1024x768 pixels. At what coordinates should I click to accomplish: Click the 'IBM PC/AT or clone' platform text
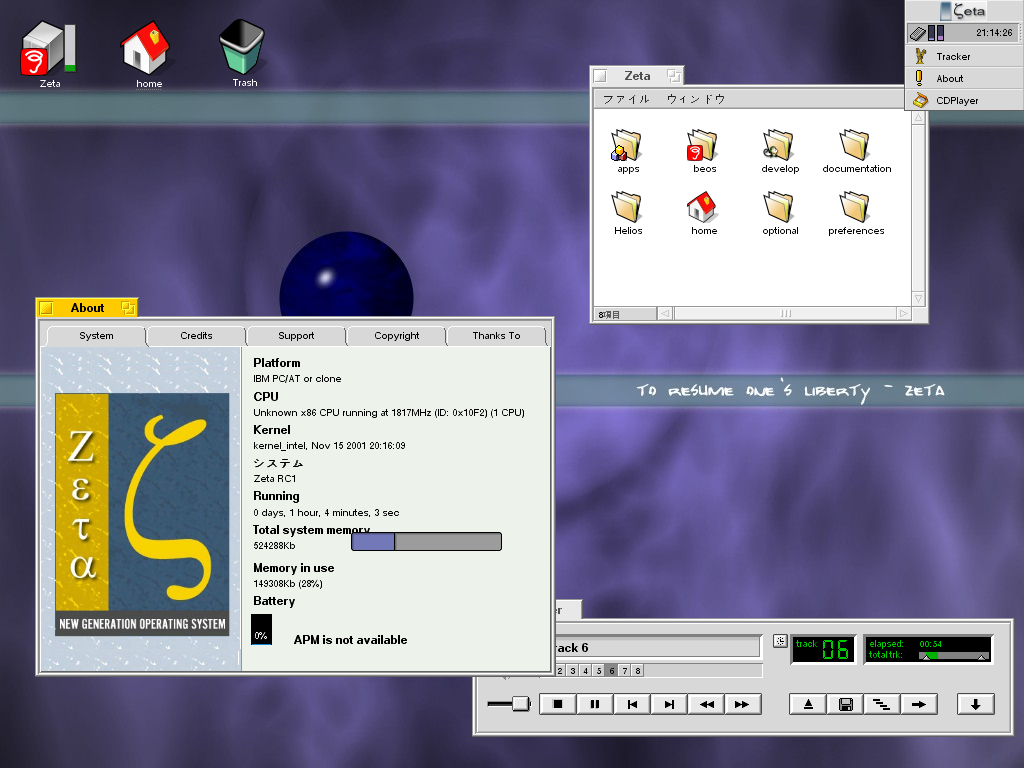[297, 379]
